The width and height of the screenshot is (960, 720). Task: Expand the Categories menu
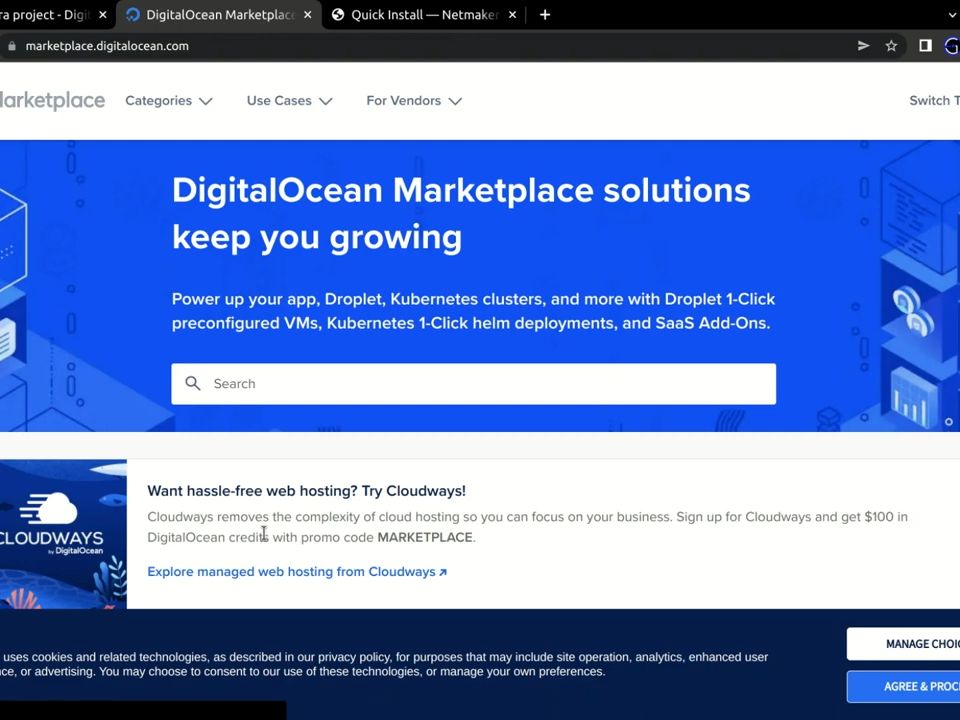point(168,101)
